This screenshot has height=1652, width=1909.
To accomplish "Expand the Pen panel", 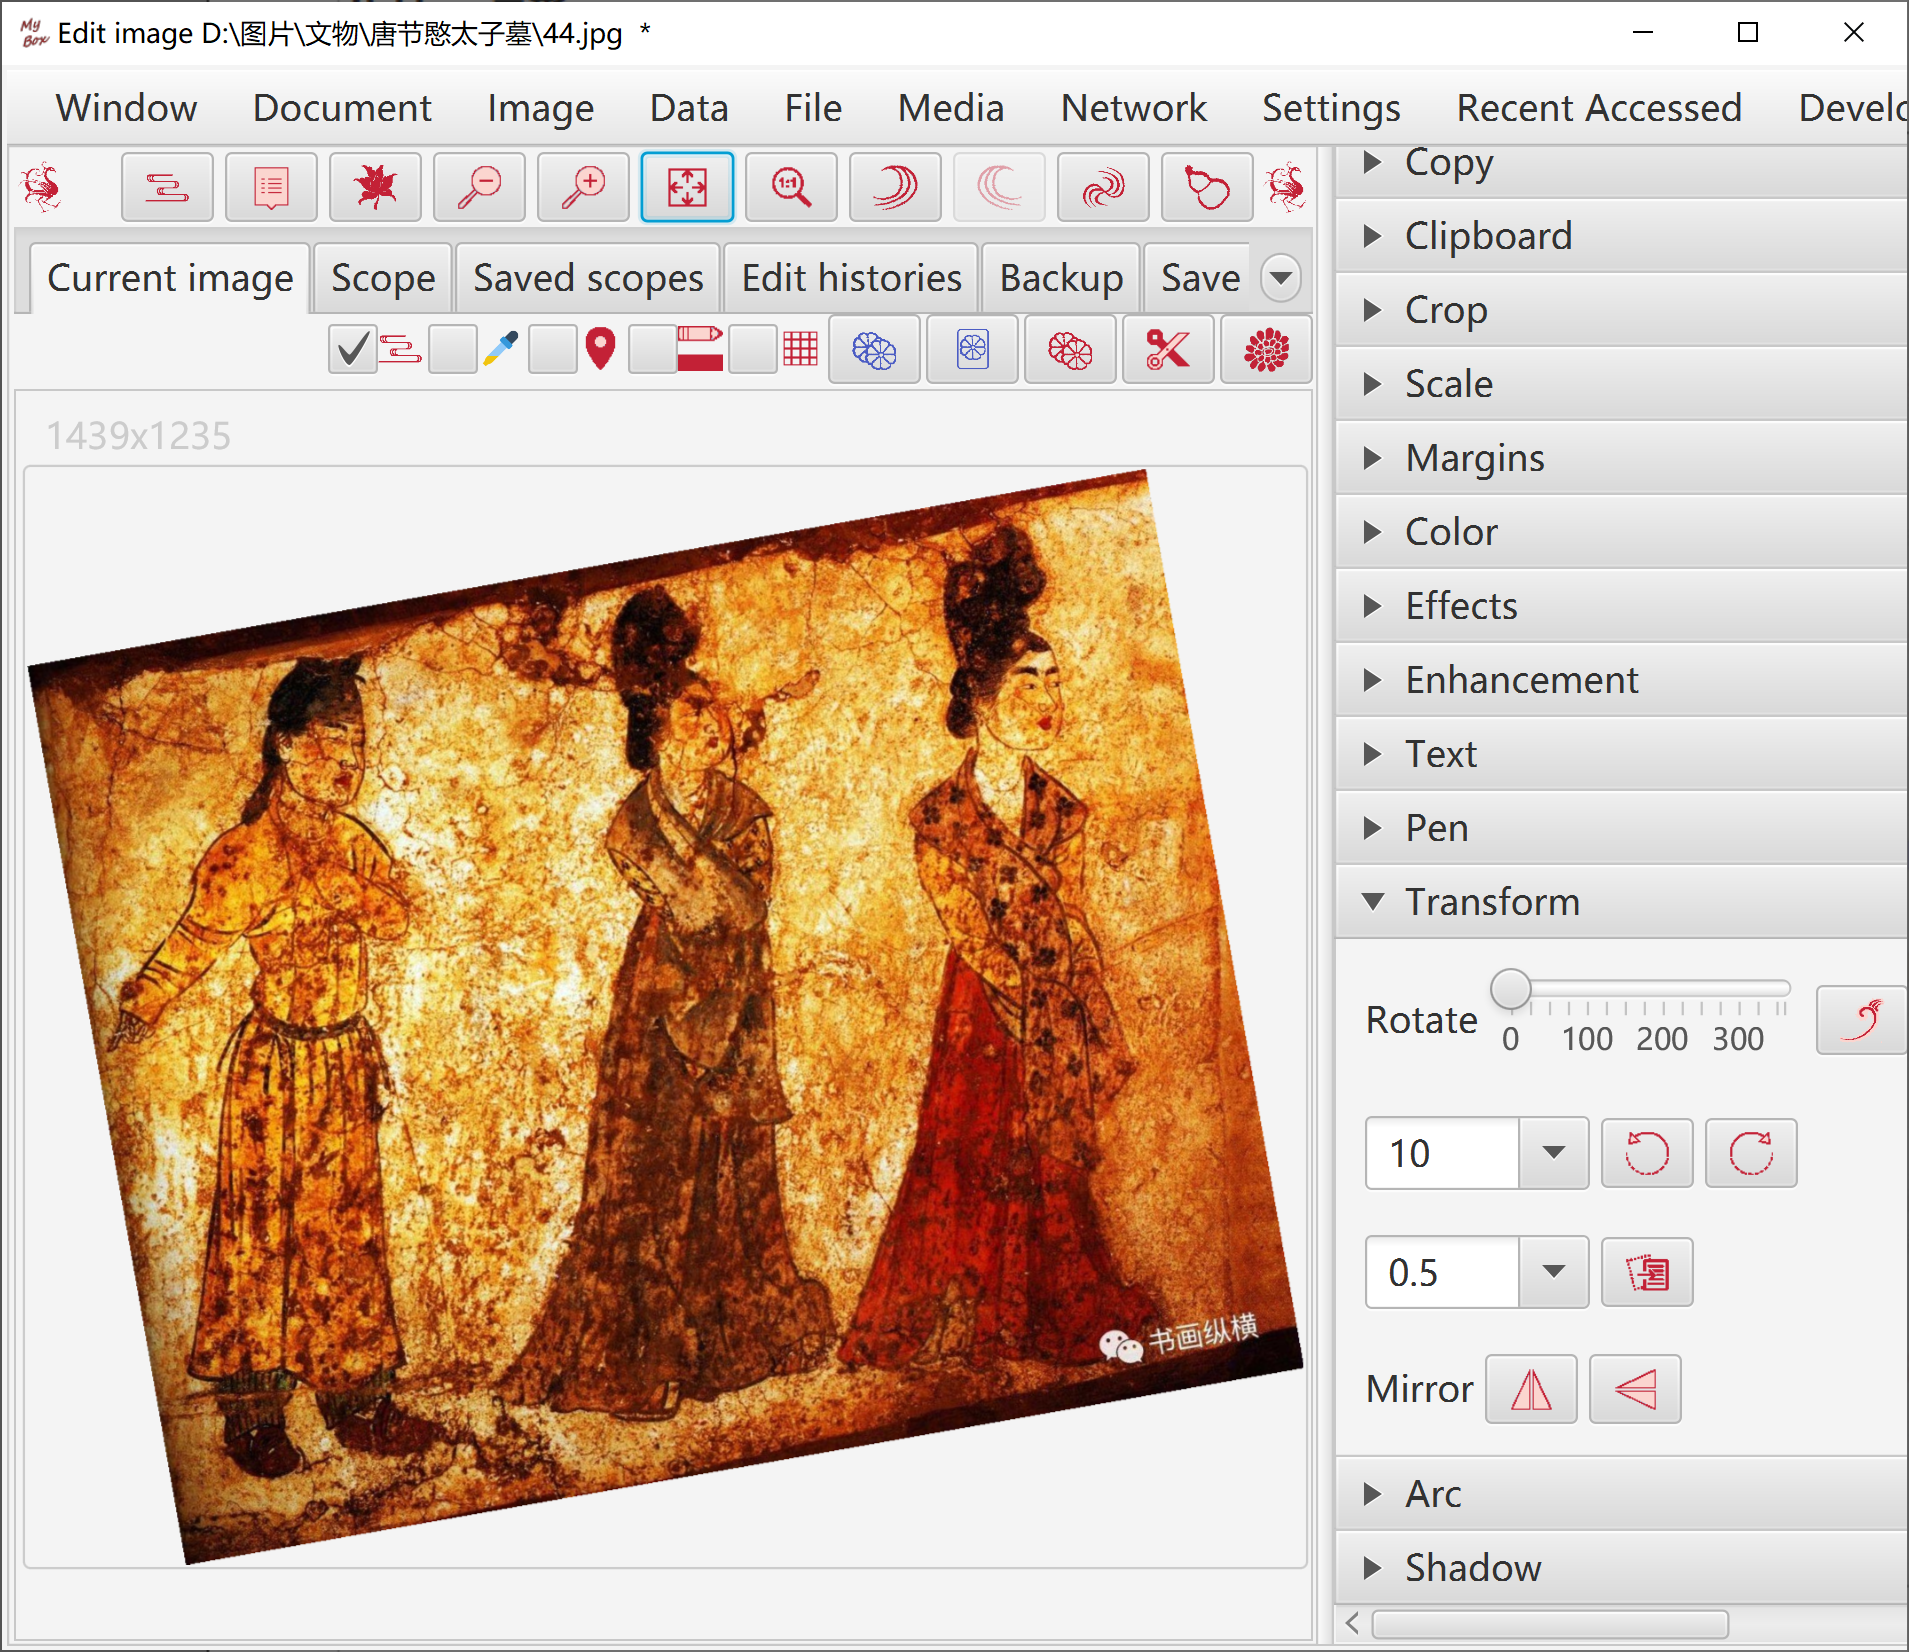I will point(1621,828).
